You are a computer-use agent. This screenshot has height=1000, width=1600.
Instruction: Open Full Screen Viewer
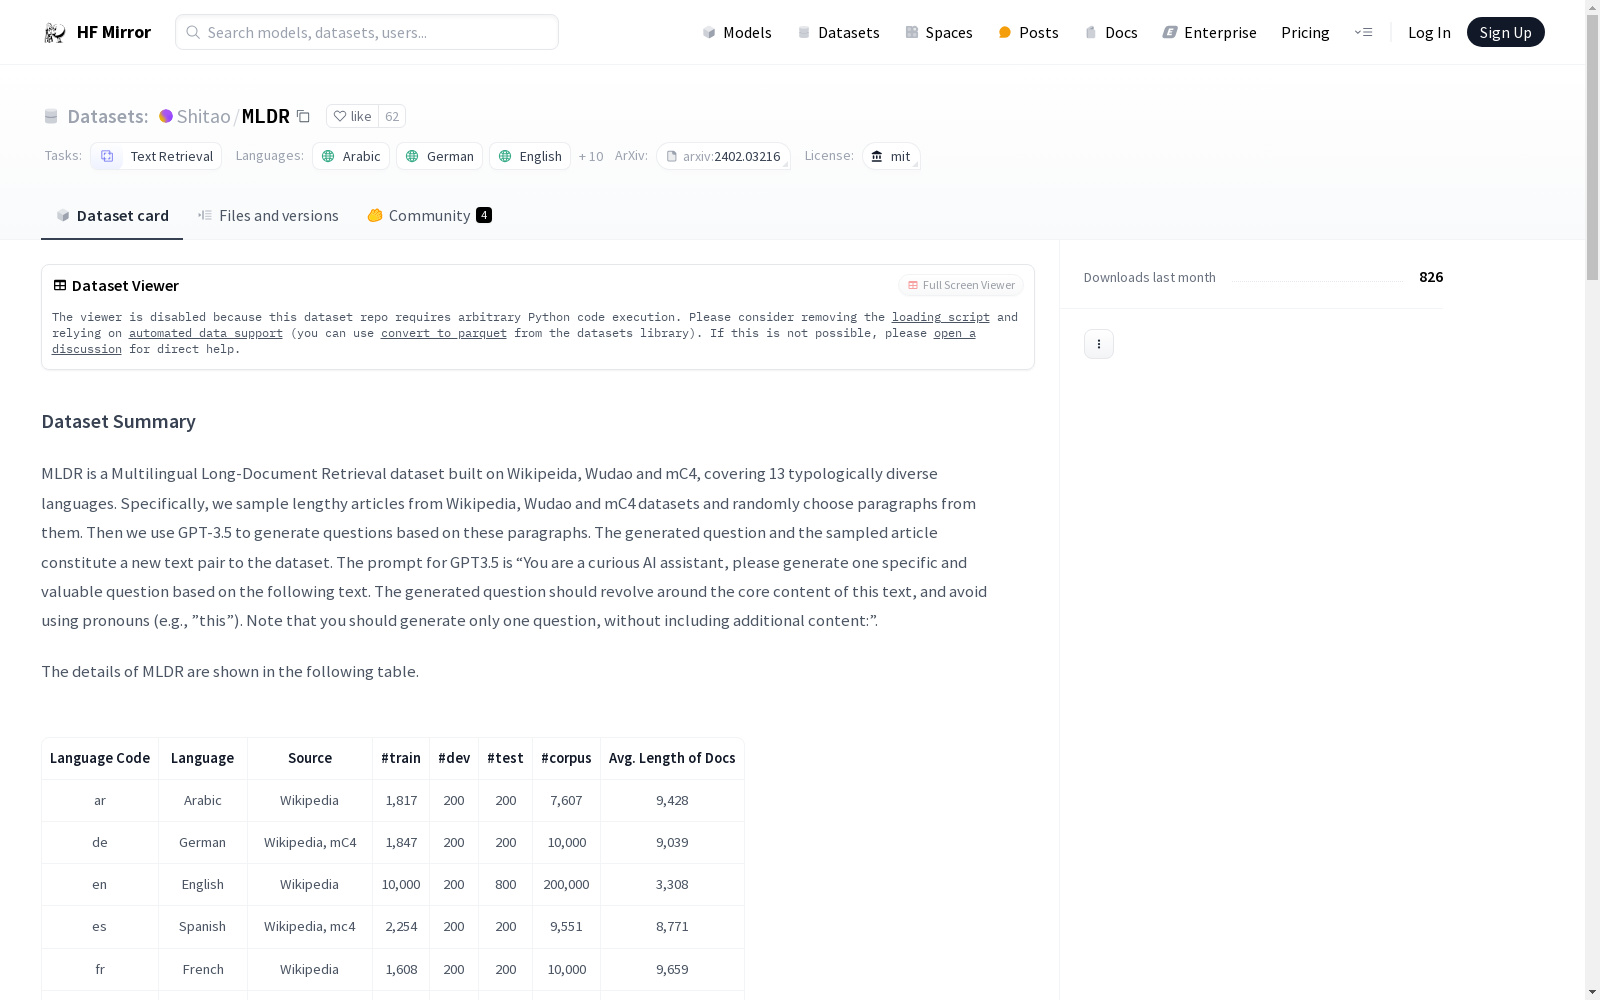click(x=961, y=285)
